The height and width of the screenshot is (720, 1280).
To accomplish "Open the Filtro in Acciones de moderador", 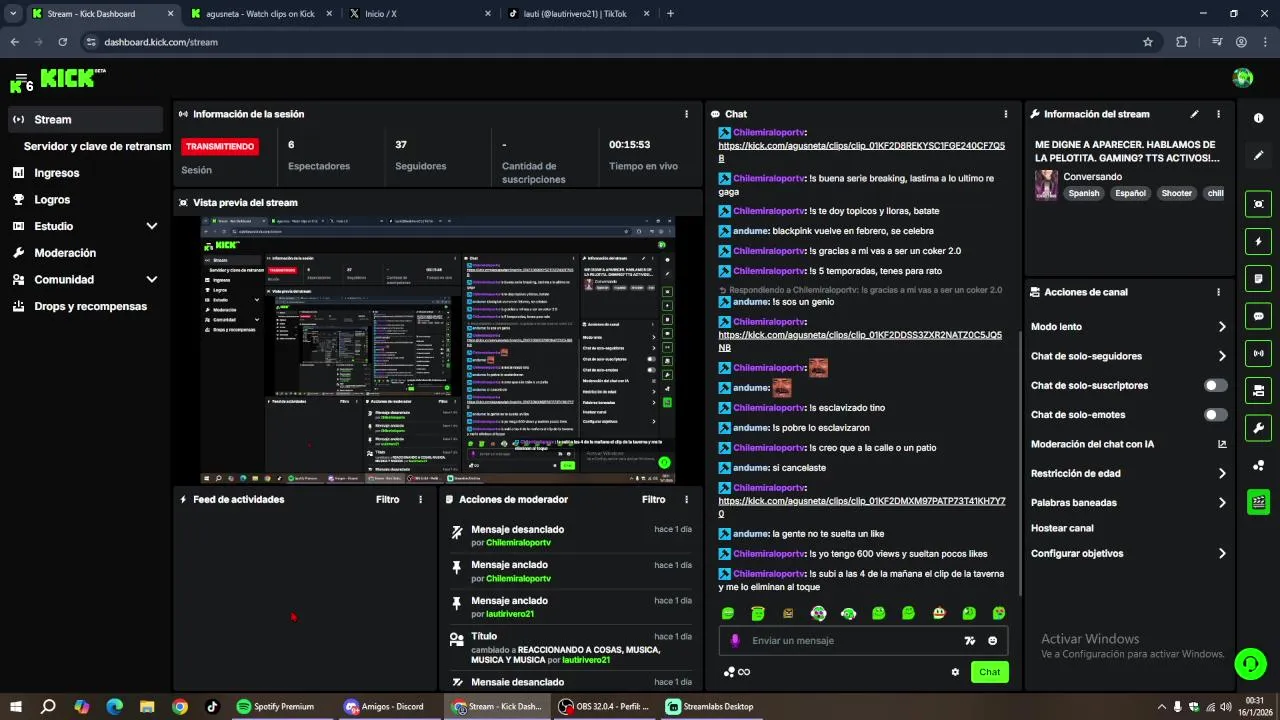I will [653, 499].
